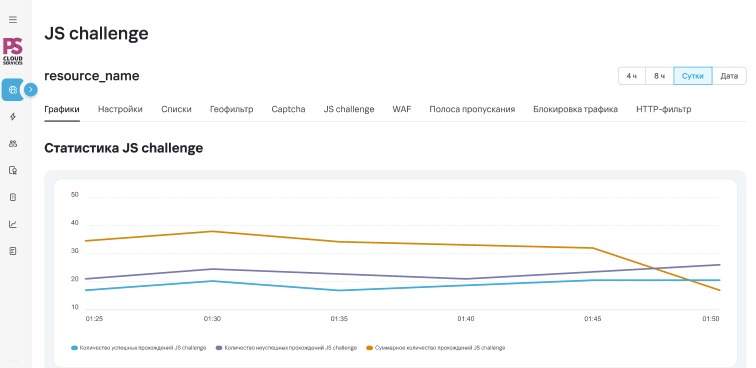The height and width of the screenshot is (368, 756).
Task: Expand the sidebar with the chevron button
Action: (30, 90)
